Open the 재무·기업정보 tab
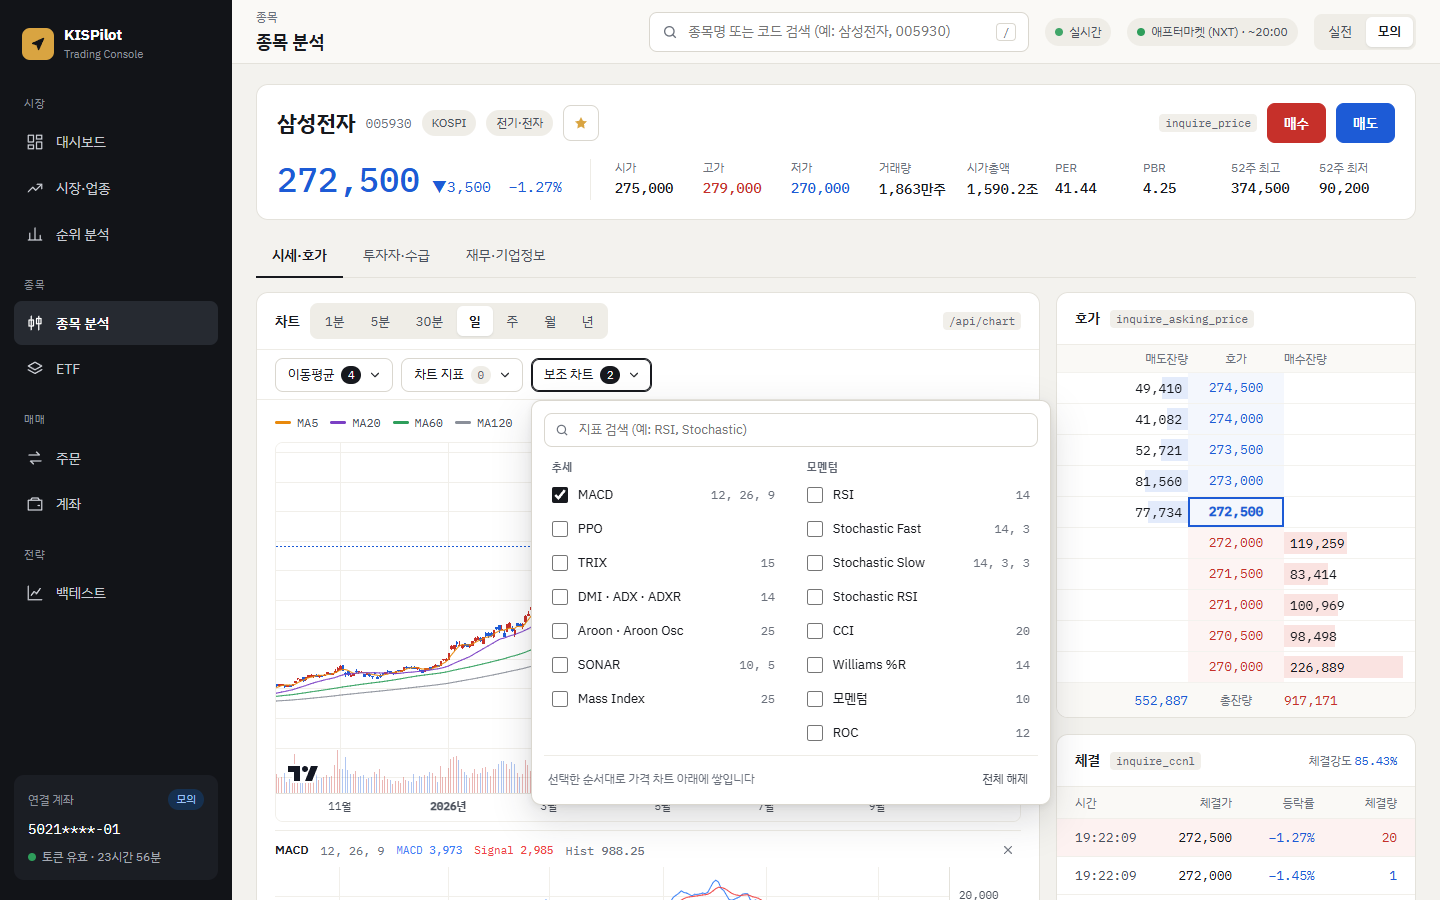The image size is (1440, 900). [506, 256]
